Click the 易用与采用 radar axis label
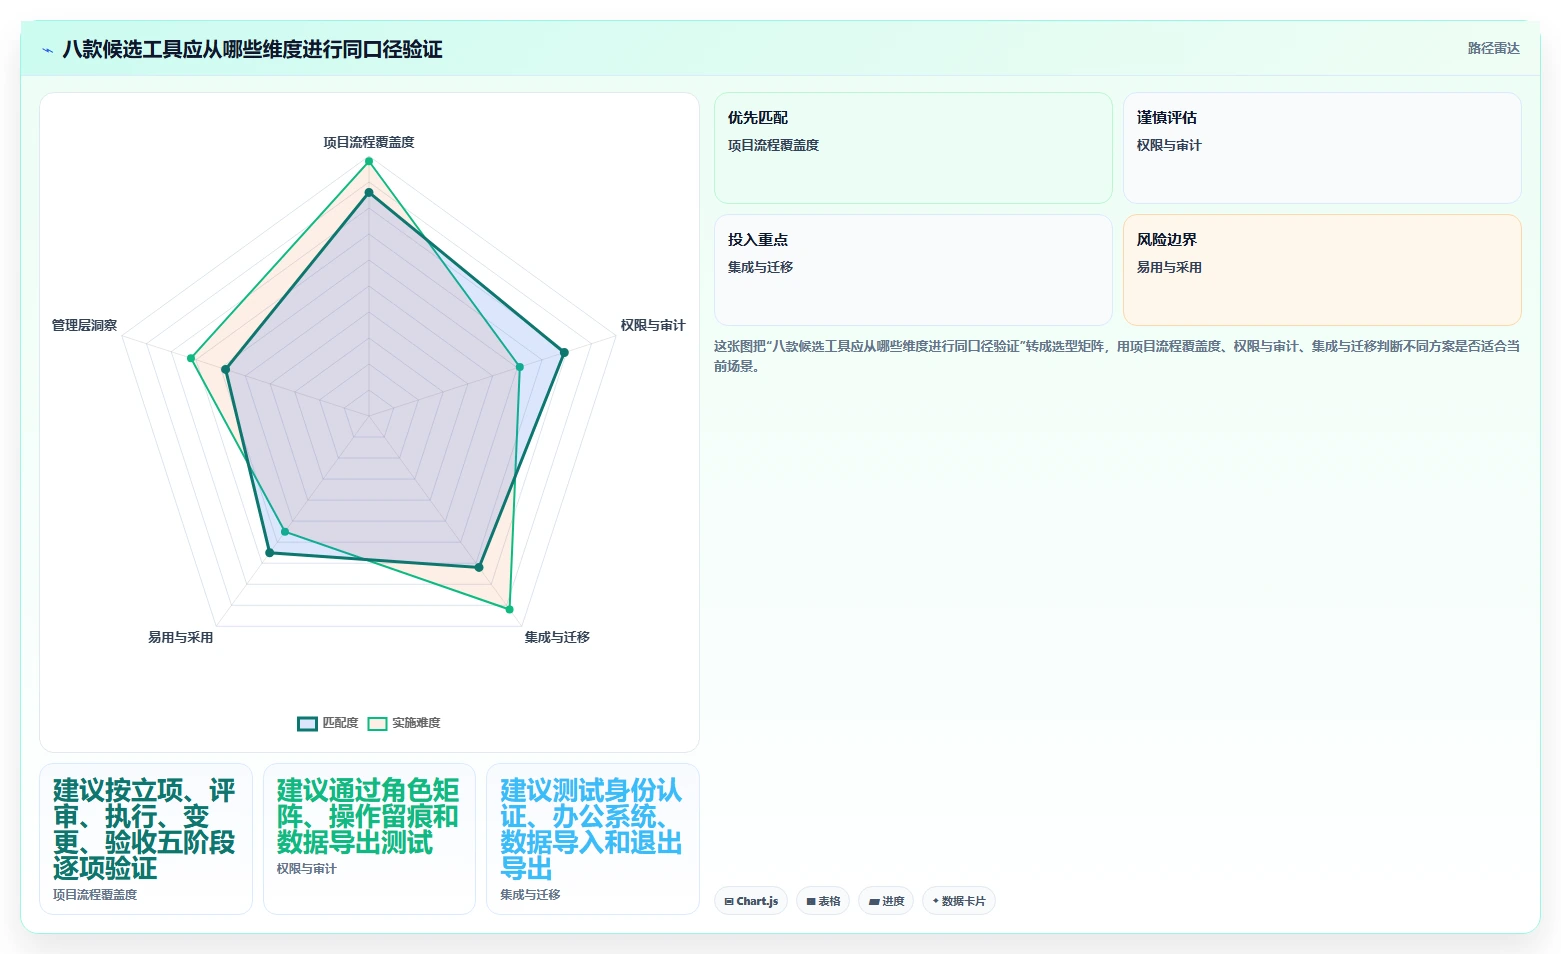This screenshot has width=1561, height=954. coord(180,637)
